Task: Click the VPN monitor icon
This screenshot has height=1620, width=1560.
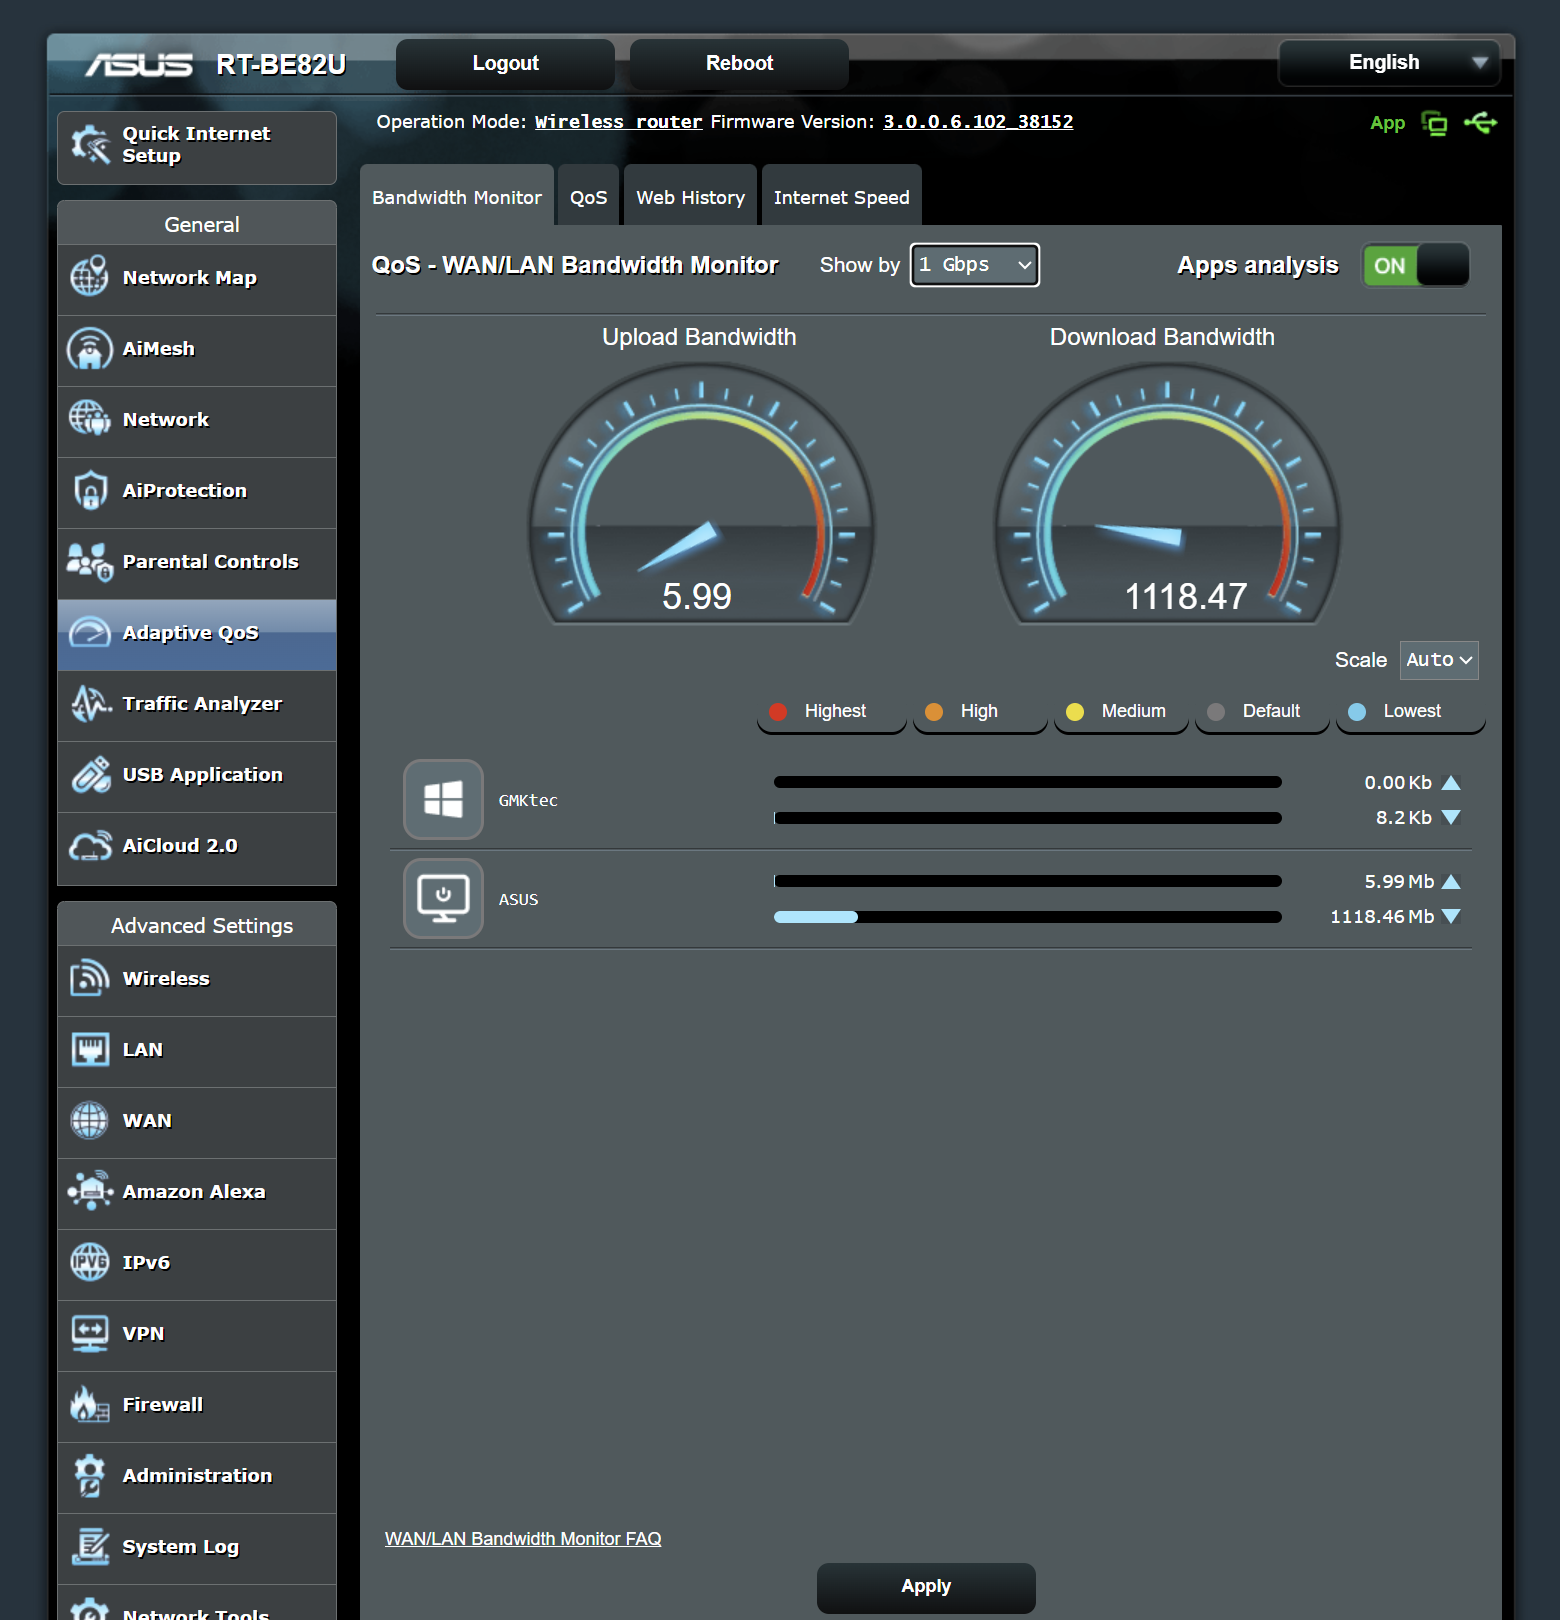Action: click(90, 1333)
